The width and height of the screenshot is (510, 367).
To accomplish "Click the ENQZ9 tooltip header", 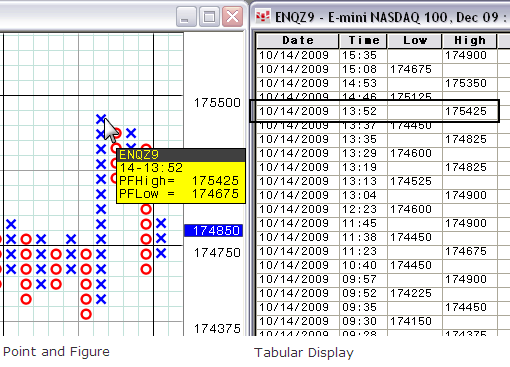I will click(x=181, y=155).
